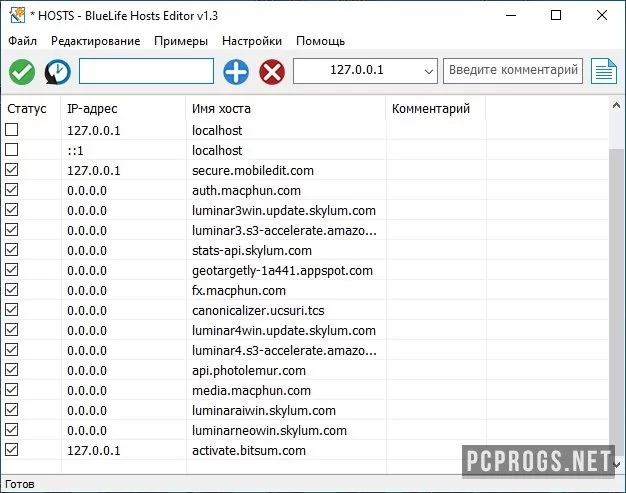This screenshot has width=626, height=493.
Task: Select the auth.macphun.com hostname
Action: tap(246, 190)
